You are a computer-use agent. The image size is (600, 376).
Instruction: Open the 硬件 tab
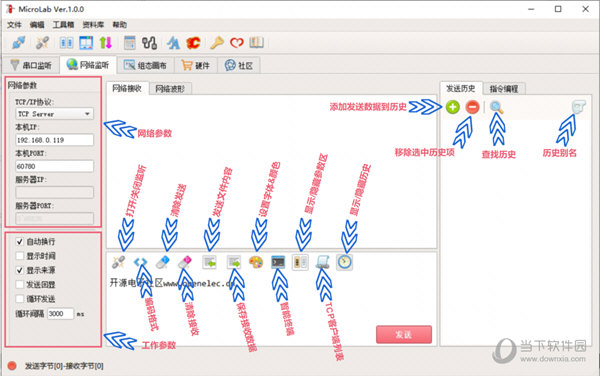click(196, 65)
